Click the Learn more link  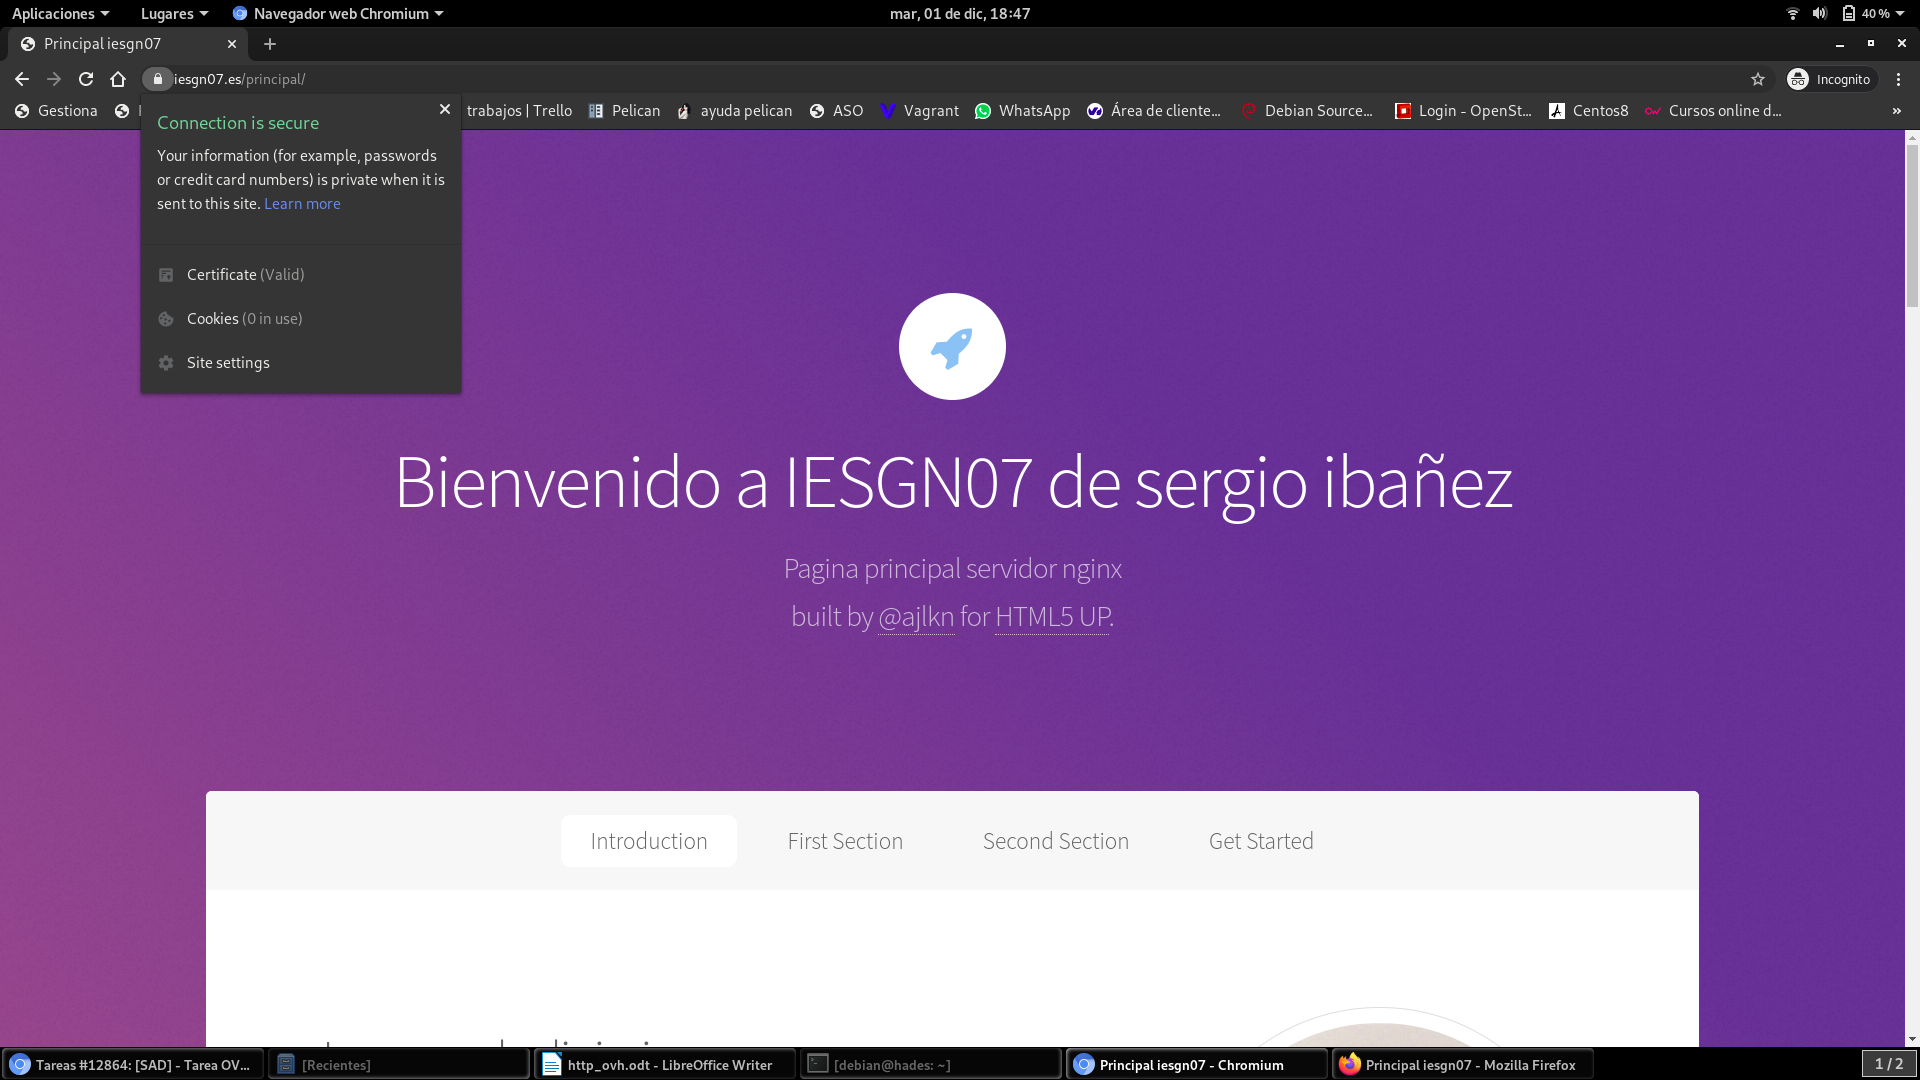tap(301, 203)
